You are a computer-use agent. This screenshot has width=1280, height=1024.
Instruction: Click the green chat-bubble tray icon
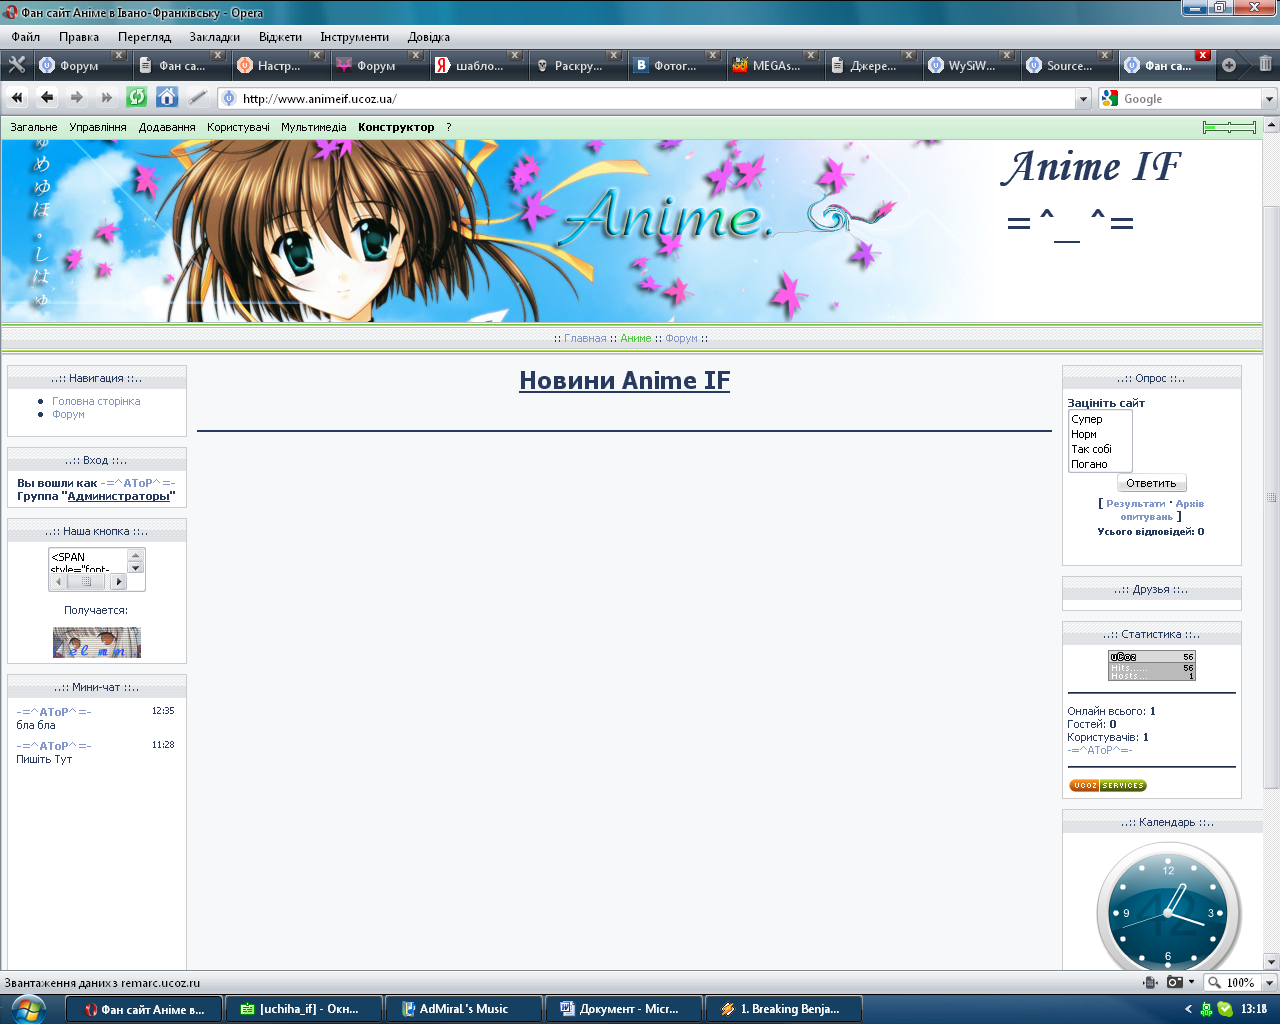pos(1224,1009)
